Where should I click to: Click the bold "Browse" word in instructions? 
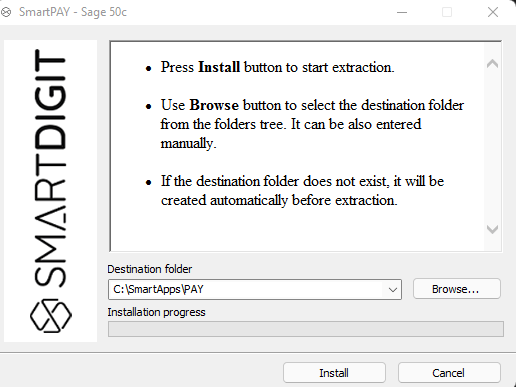coord(214,105)
